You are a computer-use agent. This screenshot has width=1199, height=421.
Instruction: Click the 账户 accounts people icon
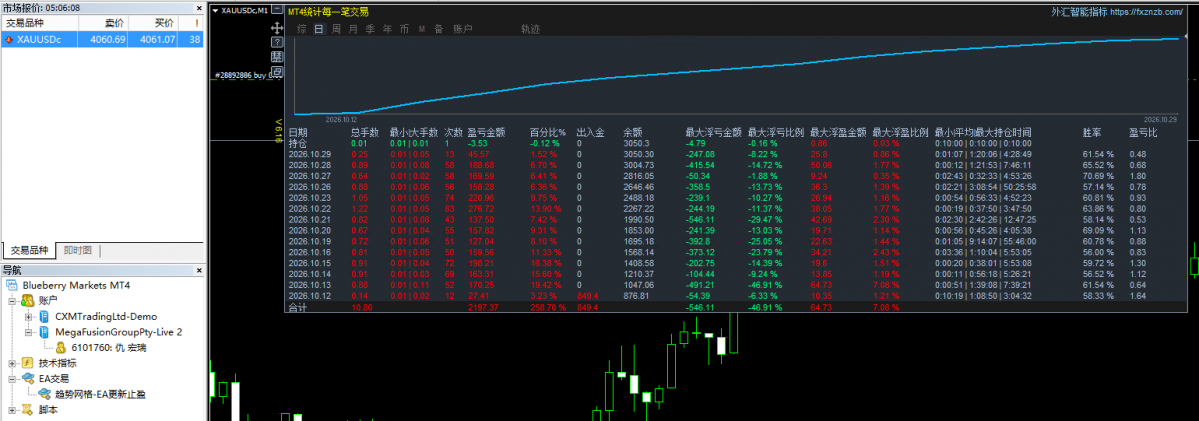26,300
